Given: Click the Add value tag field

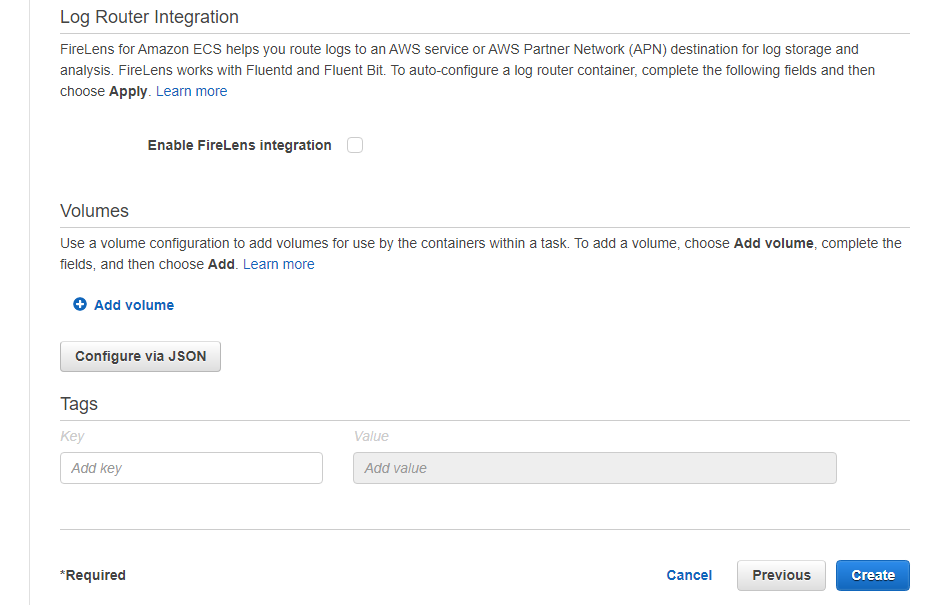Looking at the screenshot, I should (594, 468).
